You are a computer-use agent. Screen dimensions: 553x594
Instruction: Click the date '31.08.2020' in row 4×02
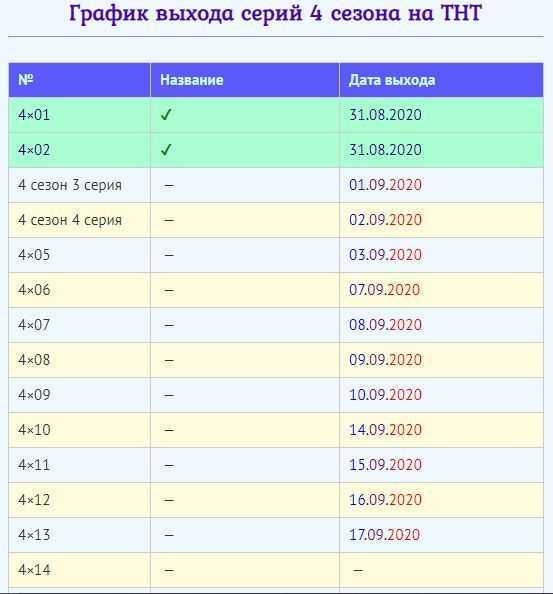(x=385, y=150)
